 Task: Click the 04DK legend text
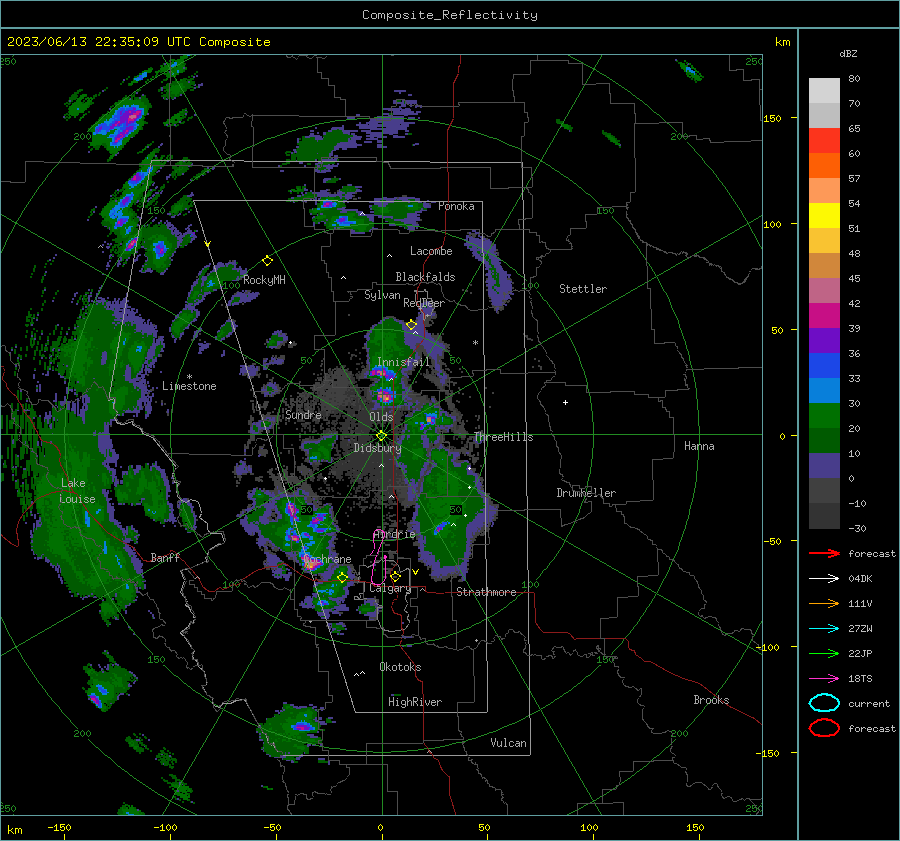pyautogui.click(x=860, y=579)
